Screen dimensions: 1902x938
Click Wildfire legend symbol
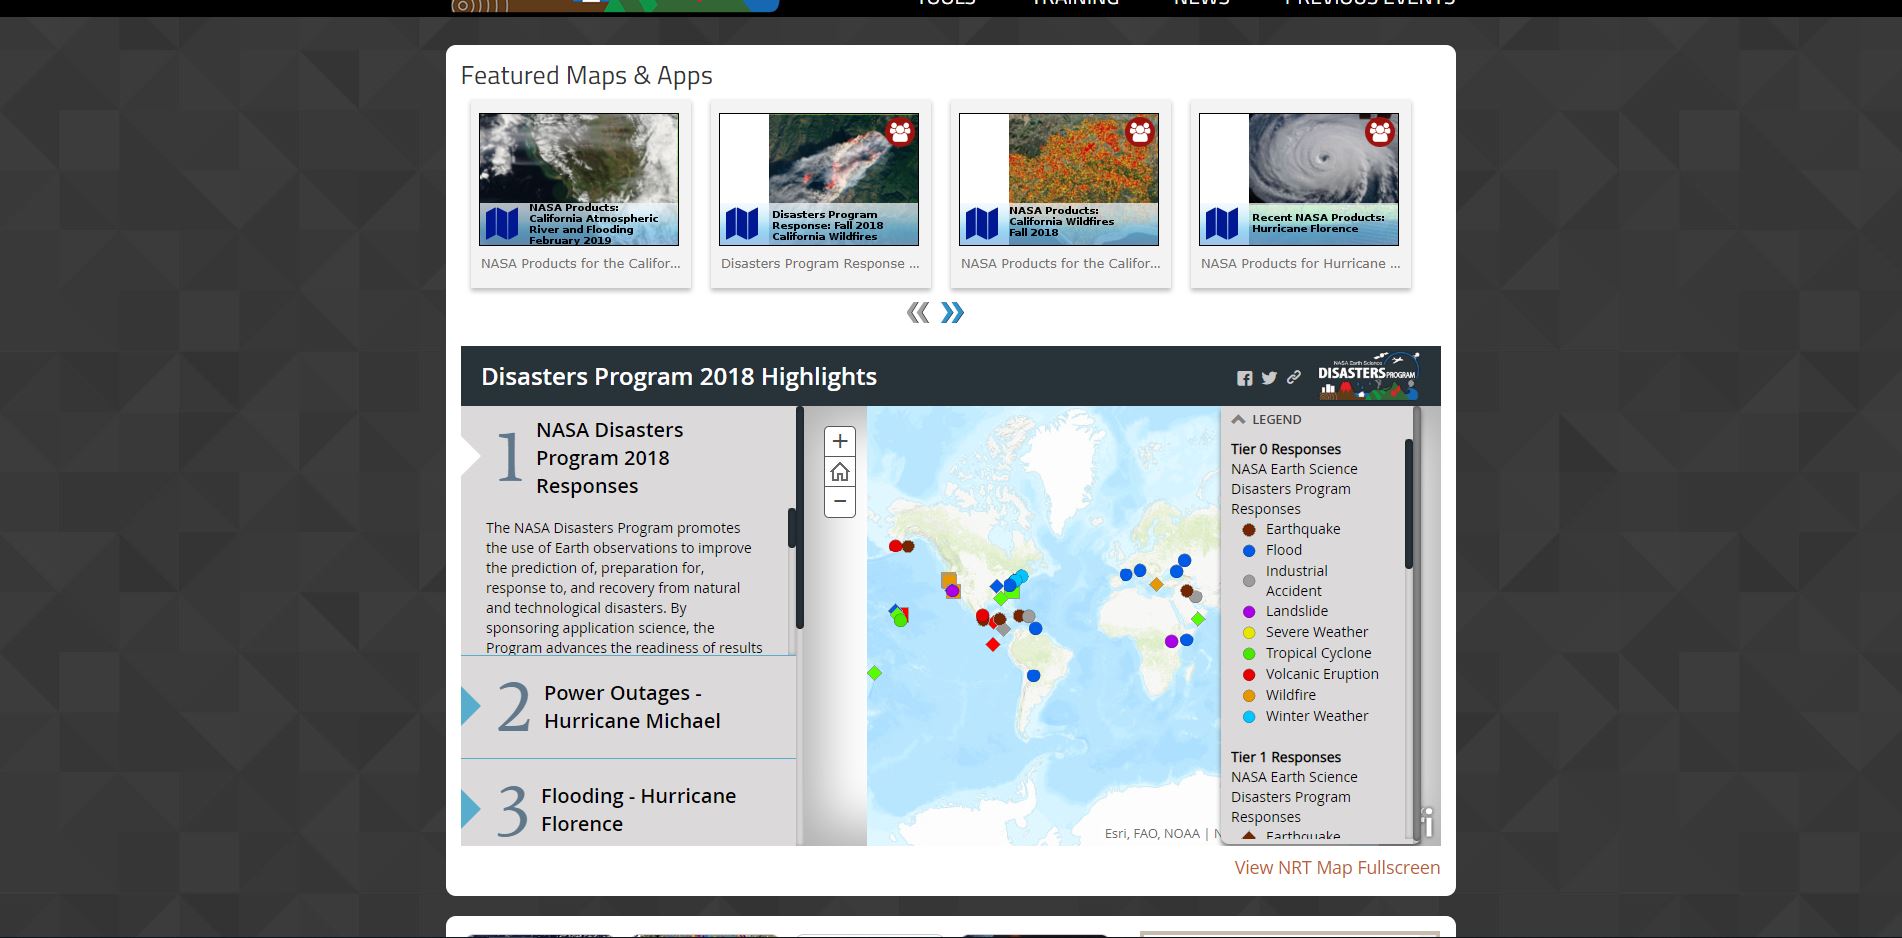(1249, 696)
